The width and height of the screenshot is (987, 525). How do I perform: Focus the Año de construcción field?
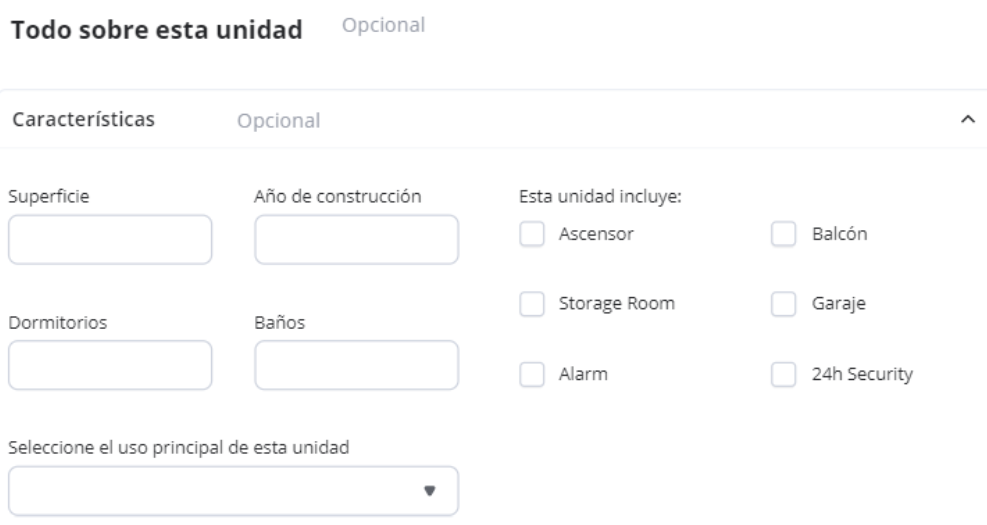356,240
